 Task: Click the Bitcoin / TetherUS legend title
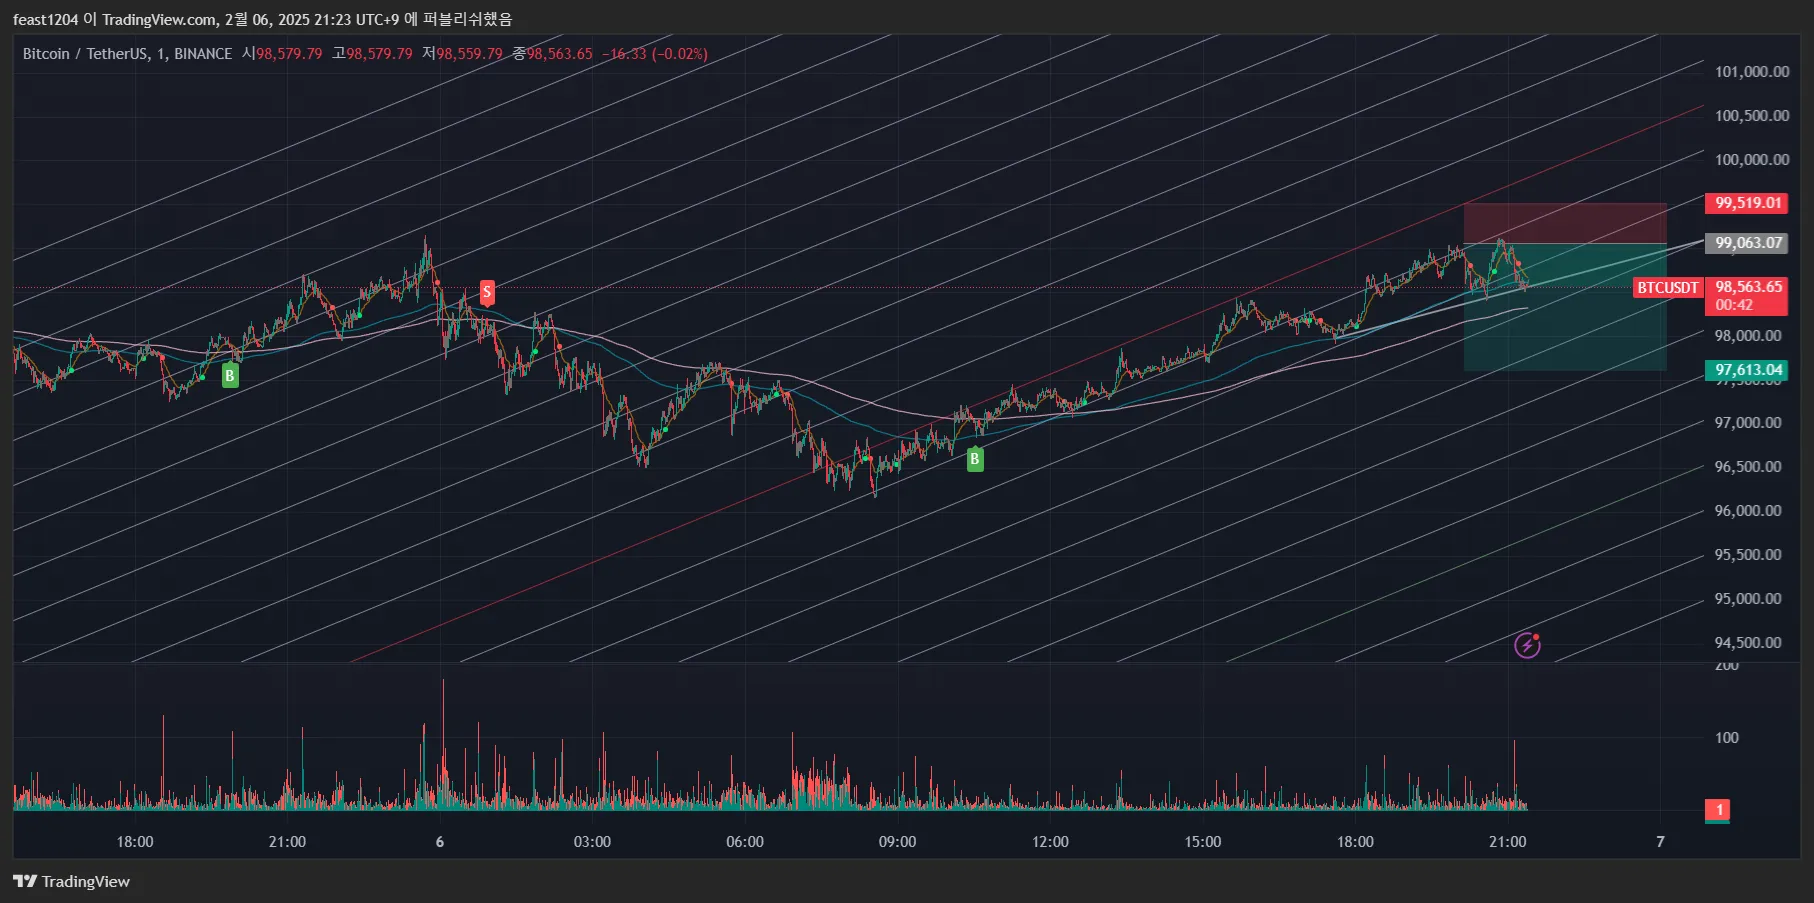[127, 54]
